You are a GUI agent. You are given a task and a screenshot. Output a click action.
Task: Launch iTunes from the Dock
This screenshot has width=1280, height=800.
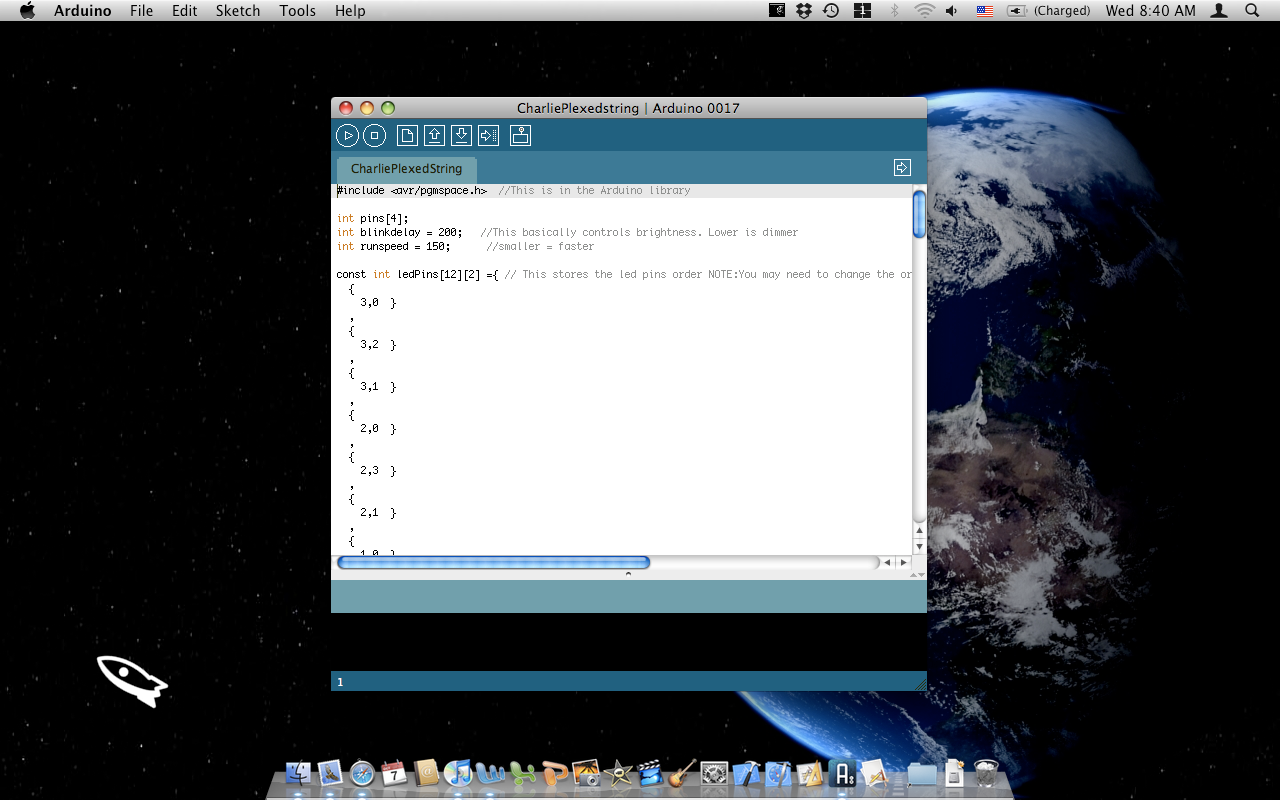[x=459, y=773]
